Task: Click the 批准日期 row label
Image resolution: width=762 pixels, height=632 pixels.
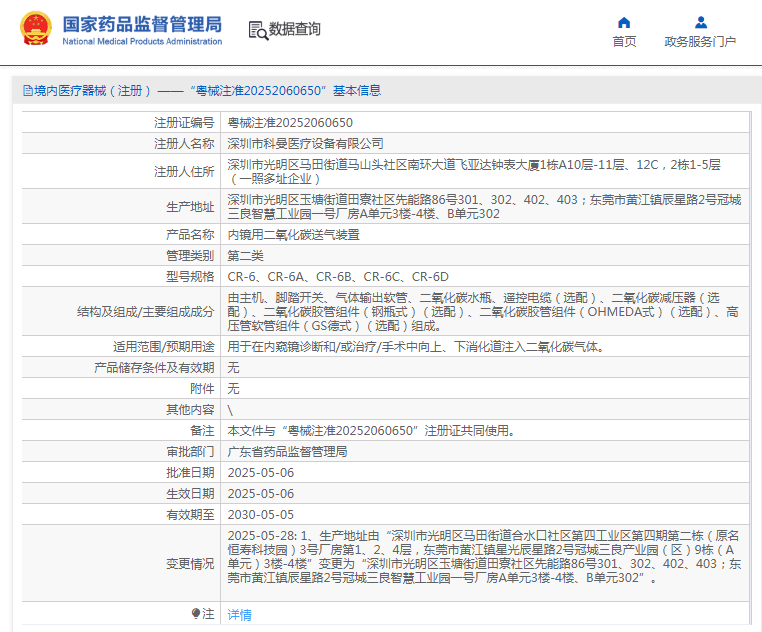Action: click(x=190, y=473)
